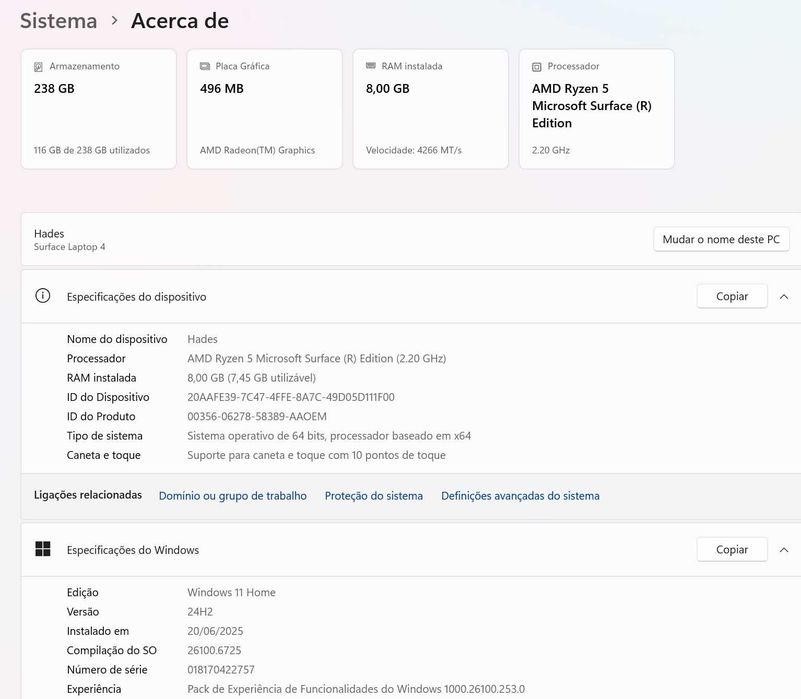The image size is (801, 699).
Task: Open Domínio ou grupo de trabalho link
Action: point(233,496)
